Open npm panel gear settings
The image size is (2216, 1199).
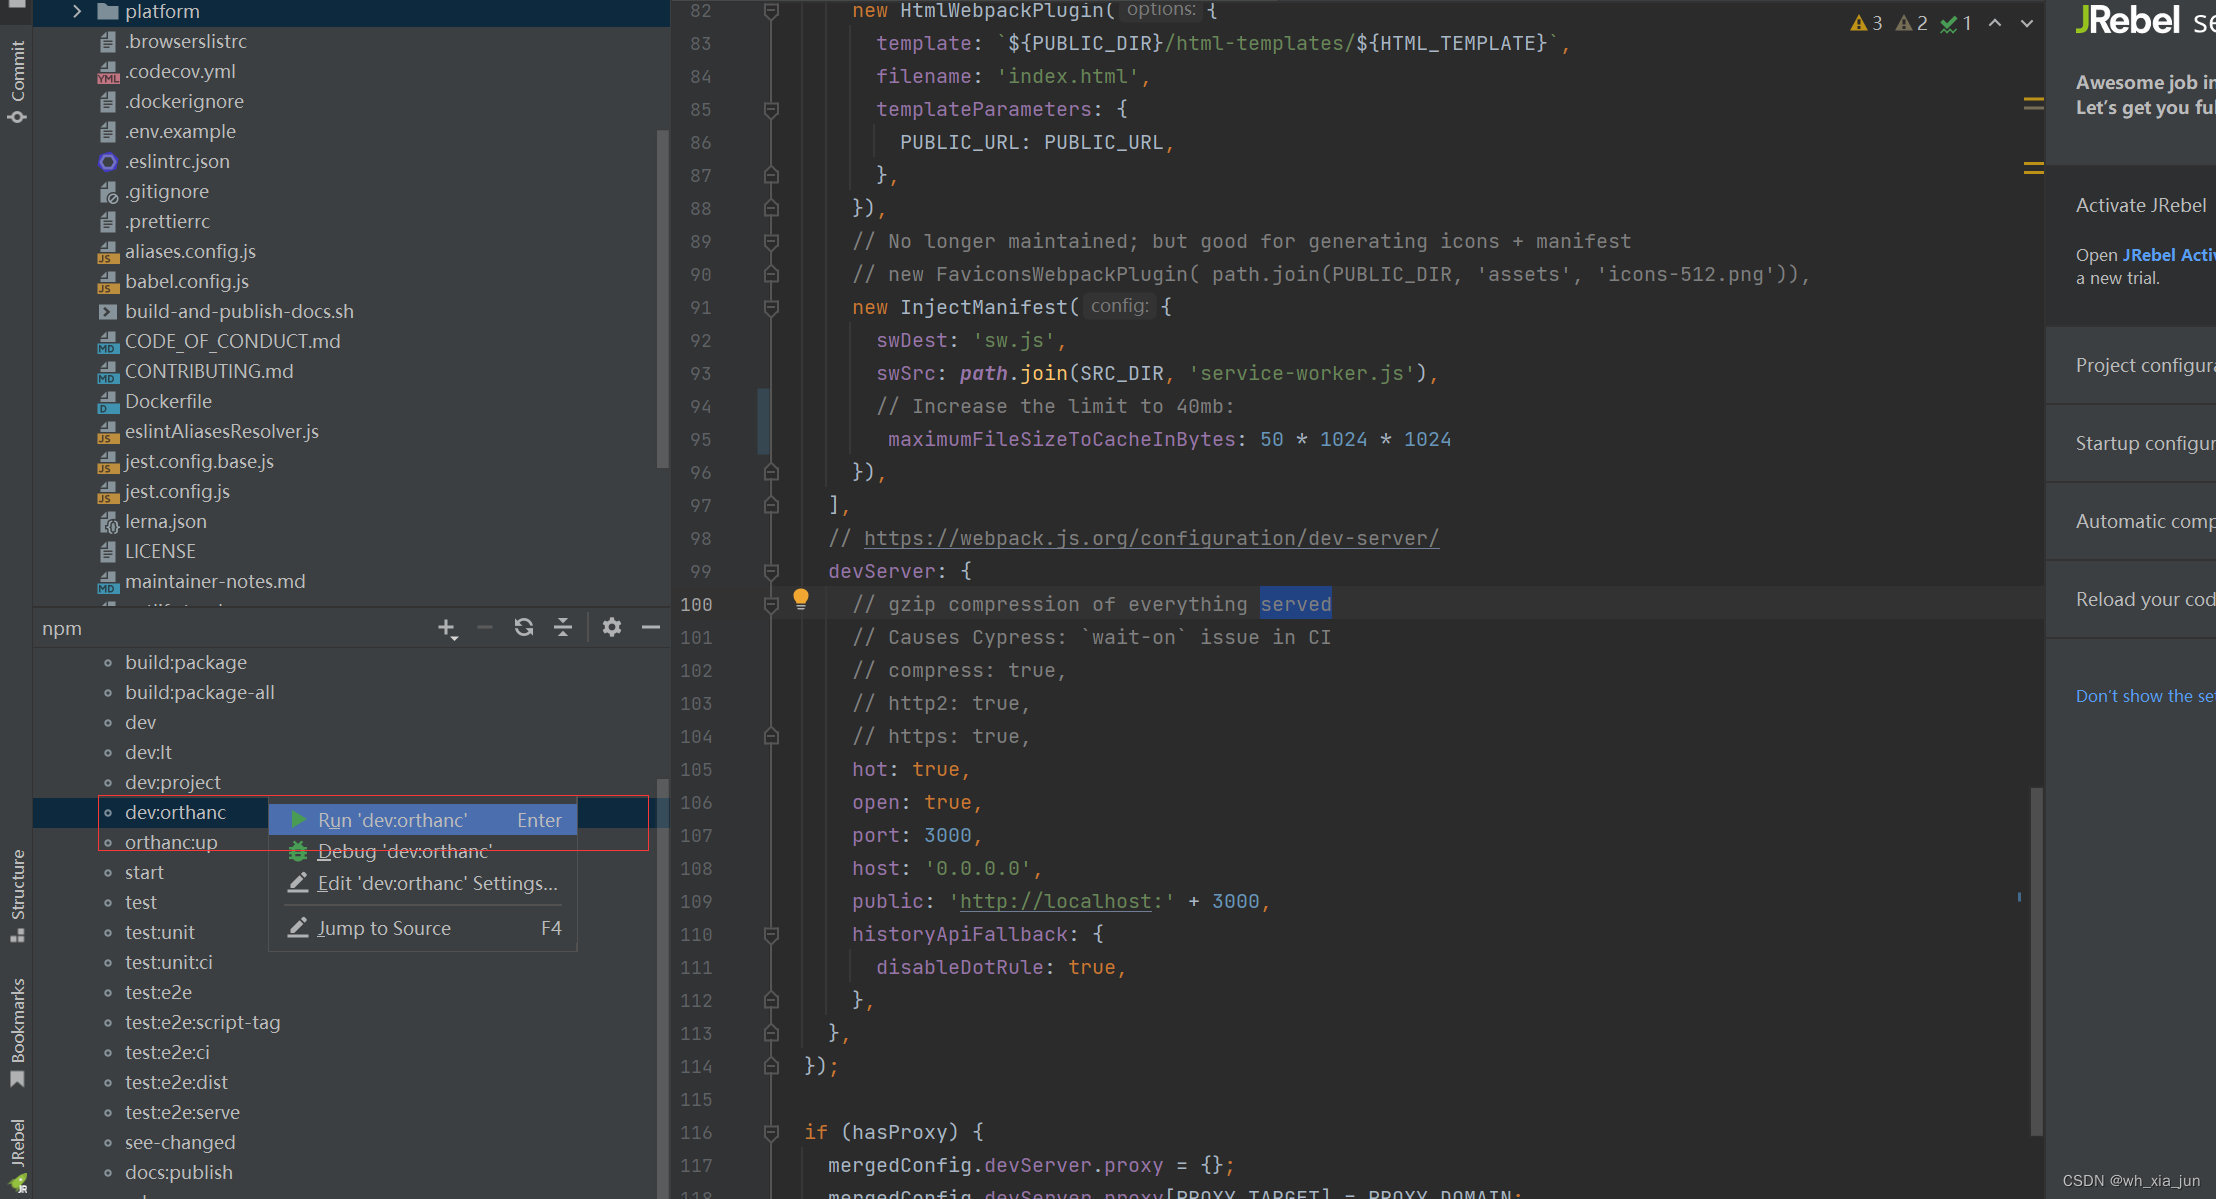(612, 627)
